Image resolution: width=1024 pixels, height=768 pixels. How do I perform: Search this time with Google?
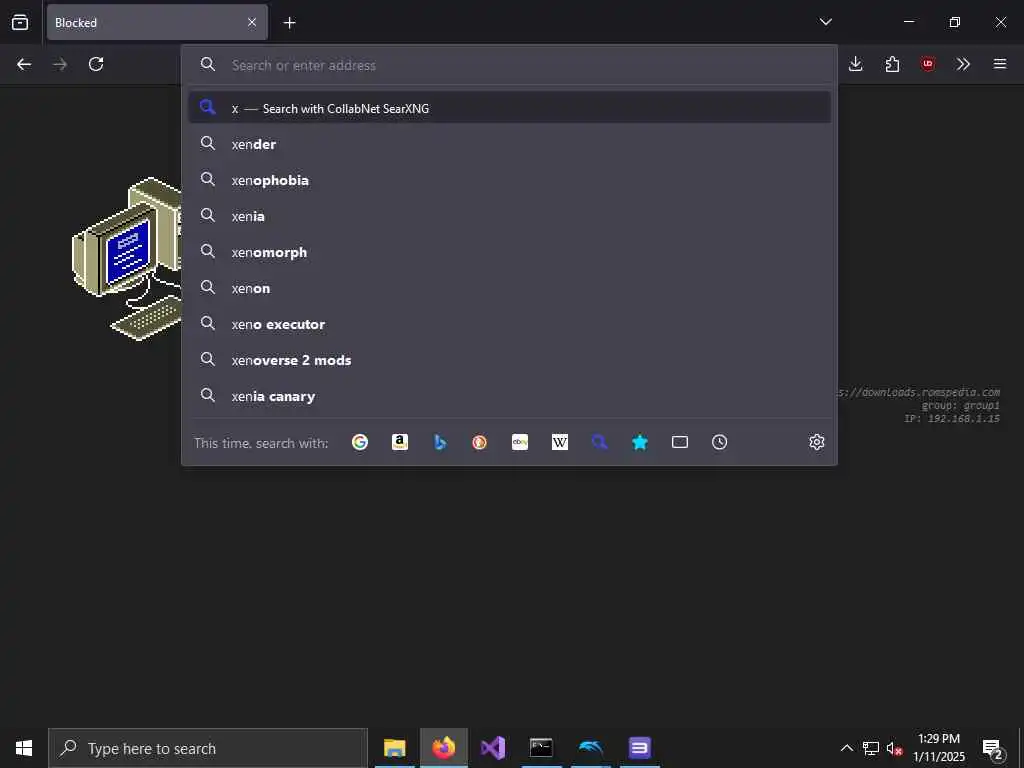pyautogui.click(x=360, y=442)
